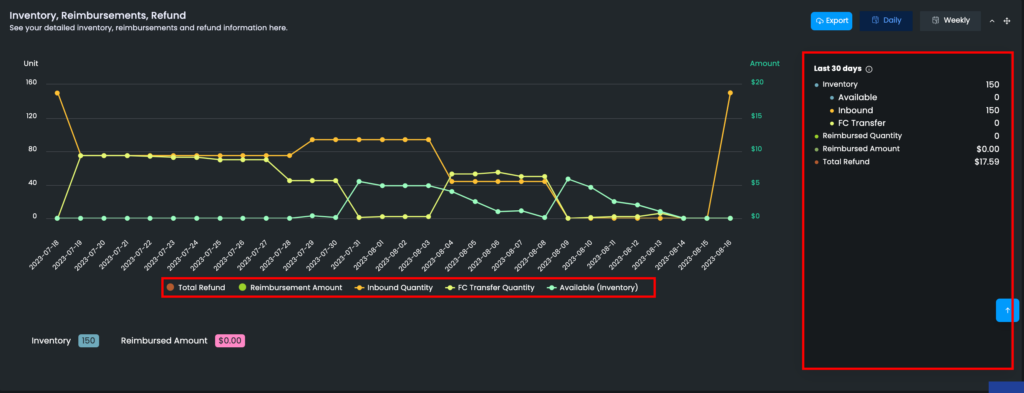1024x393 pixels.
Task: Click the 2023-08-16 date label on the axis
Action: [x=716, y=255]
